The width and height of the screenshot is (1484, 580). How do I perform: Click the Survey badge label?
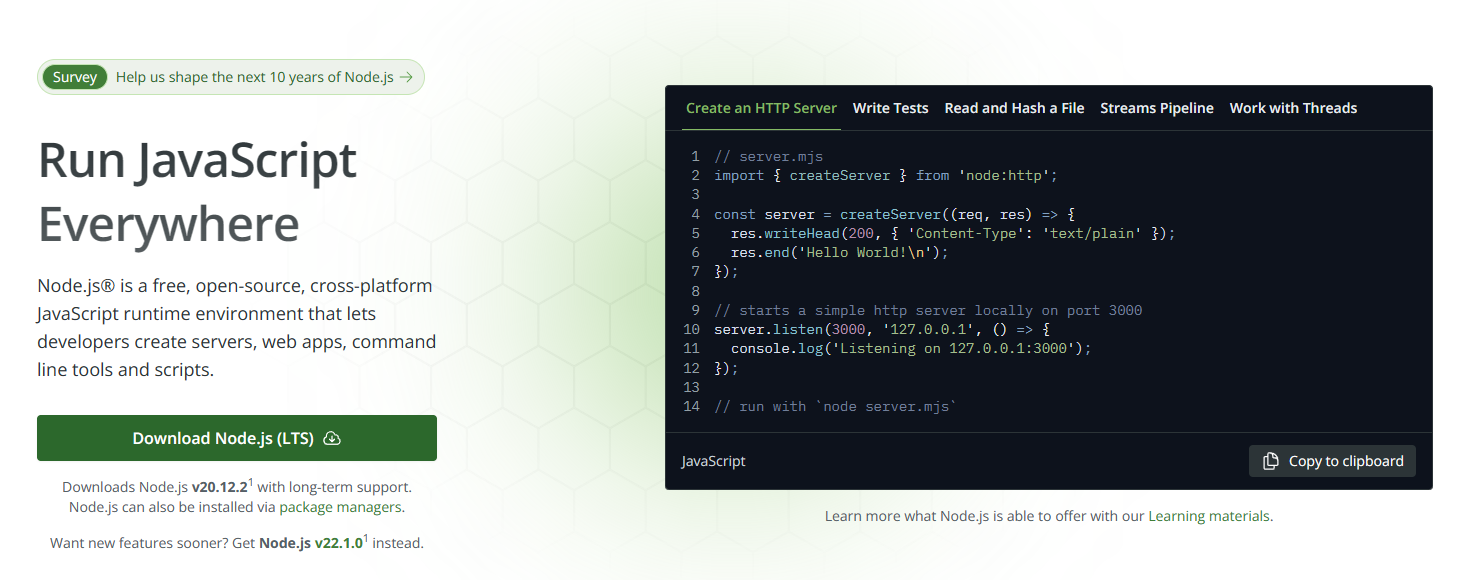pos(75,77)
